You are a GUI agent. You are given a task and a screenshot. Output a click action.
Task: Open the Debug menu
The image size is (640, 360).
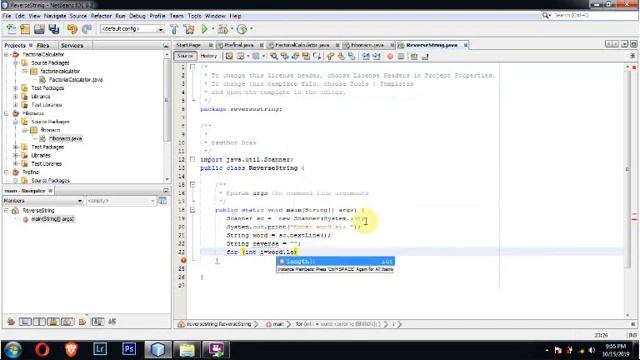coord(137,16)
